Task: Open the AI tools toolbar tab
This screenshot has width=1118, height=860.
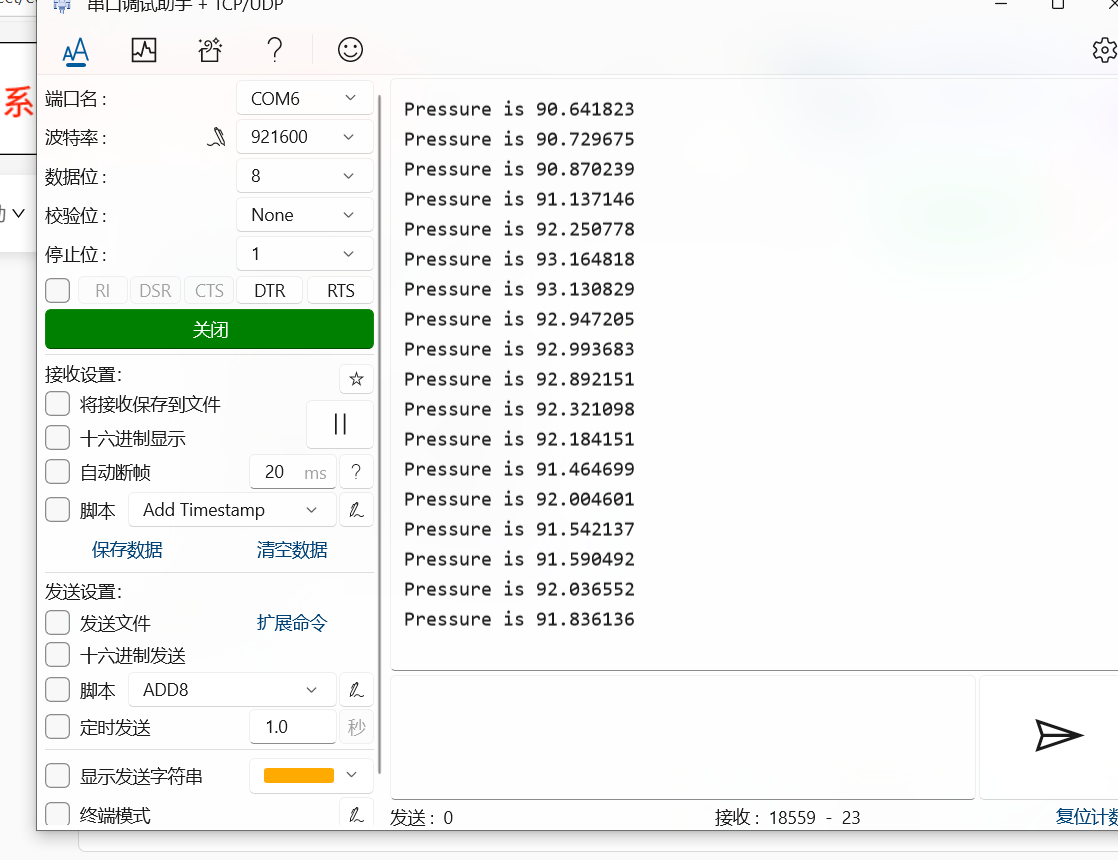Action: (210, 50)
